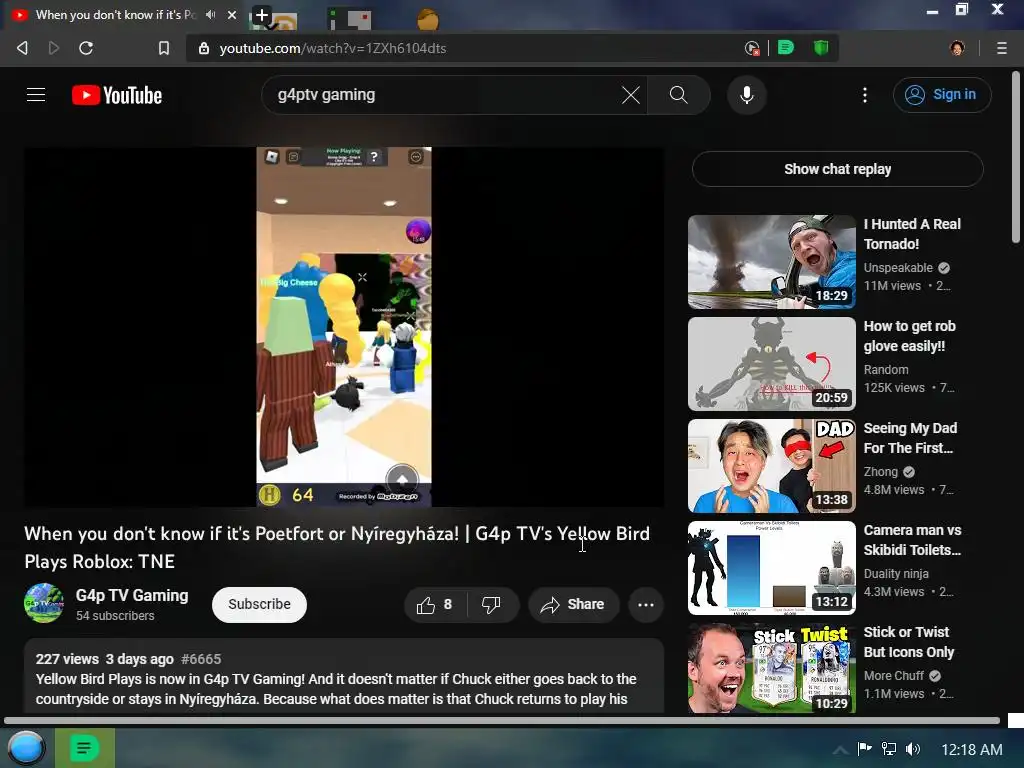The height and width of the screenshot is (768, 1024).
Task: Open the Camera man vs Skibidi Toilets thumbnail
Action: (x=772, y=568)
